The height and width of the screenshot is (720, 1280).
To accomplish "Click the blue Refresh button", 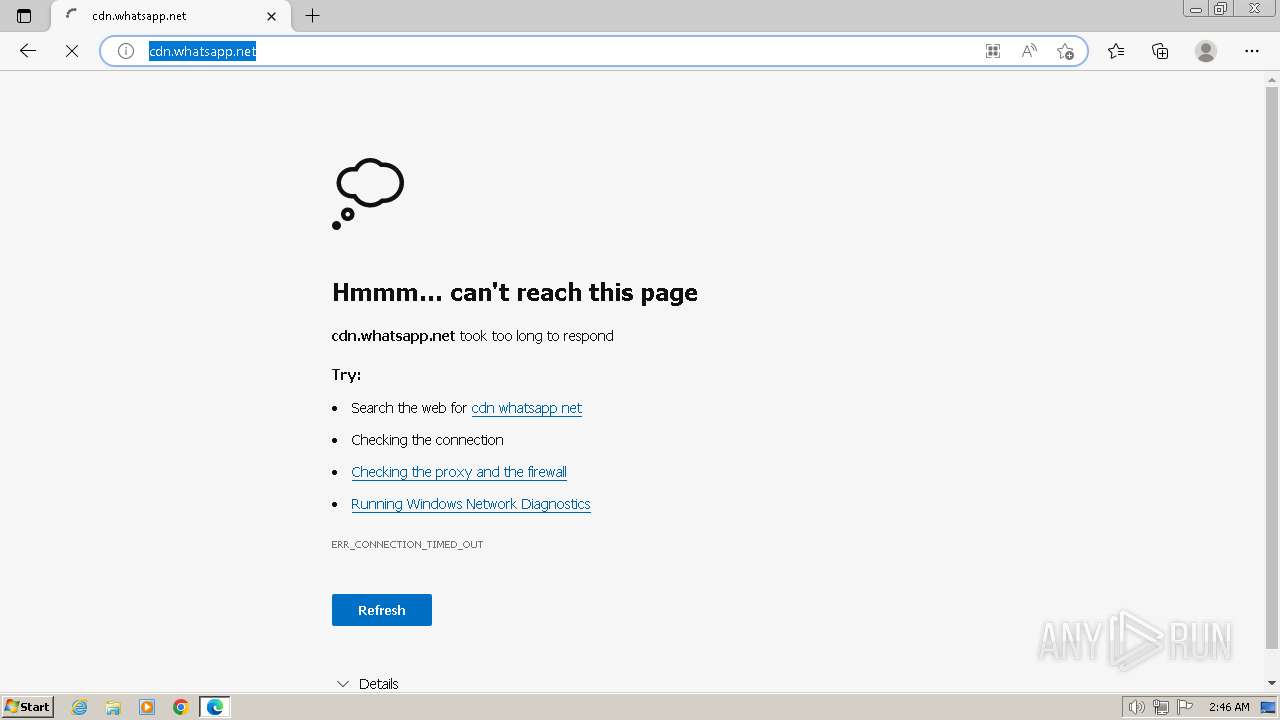I will [x=382, y=610].
